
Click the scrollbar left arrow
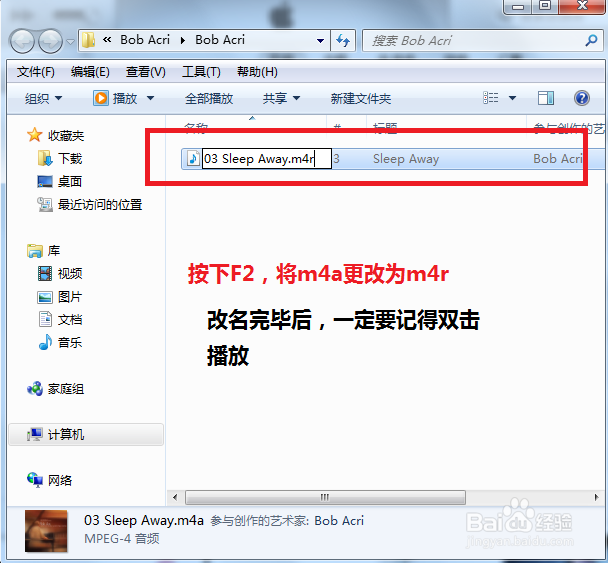pyautogui.click(x=175, y=497)
